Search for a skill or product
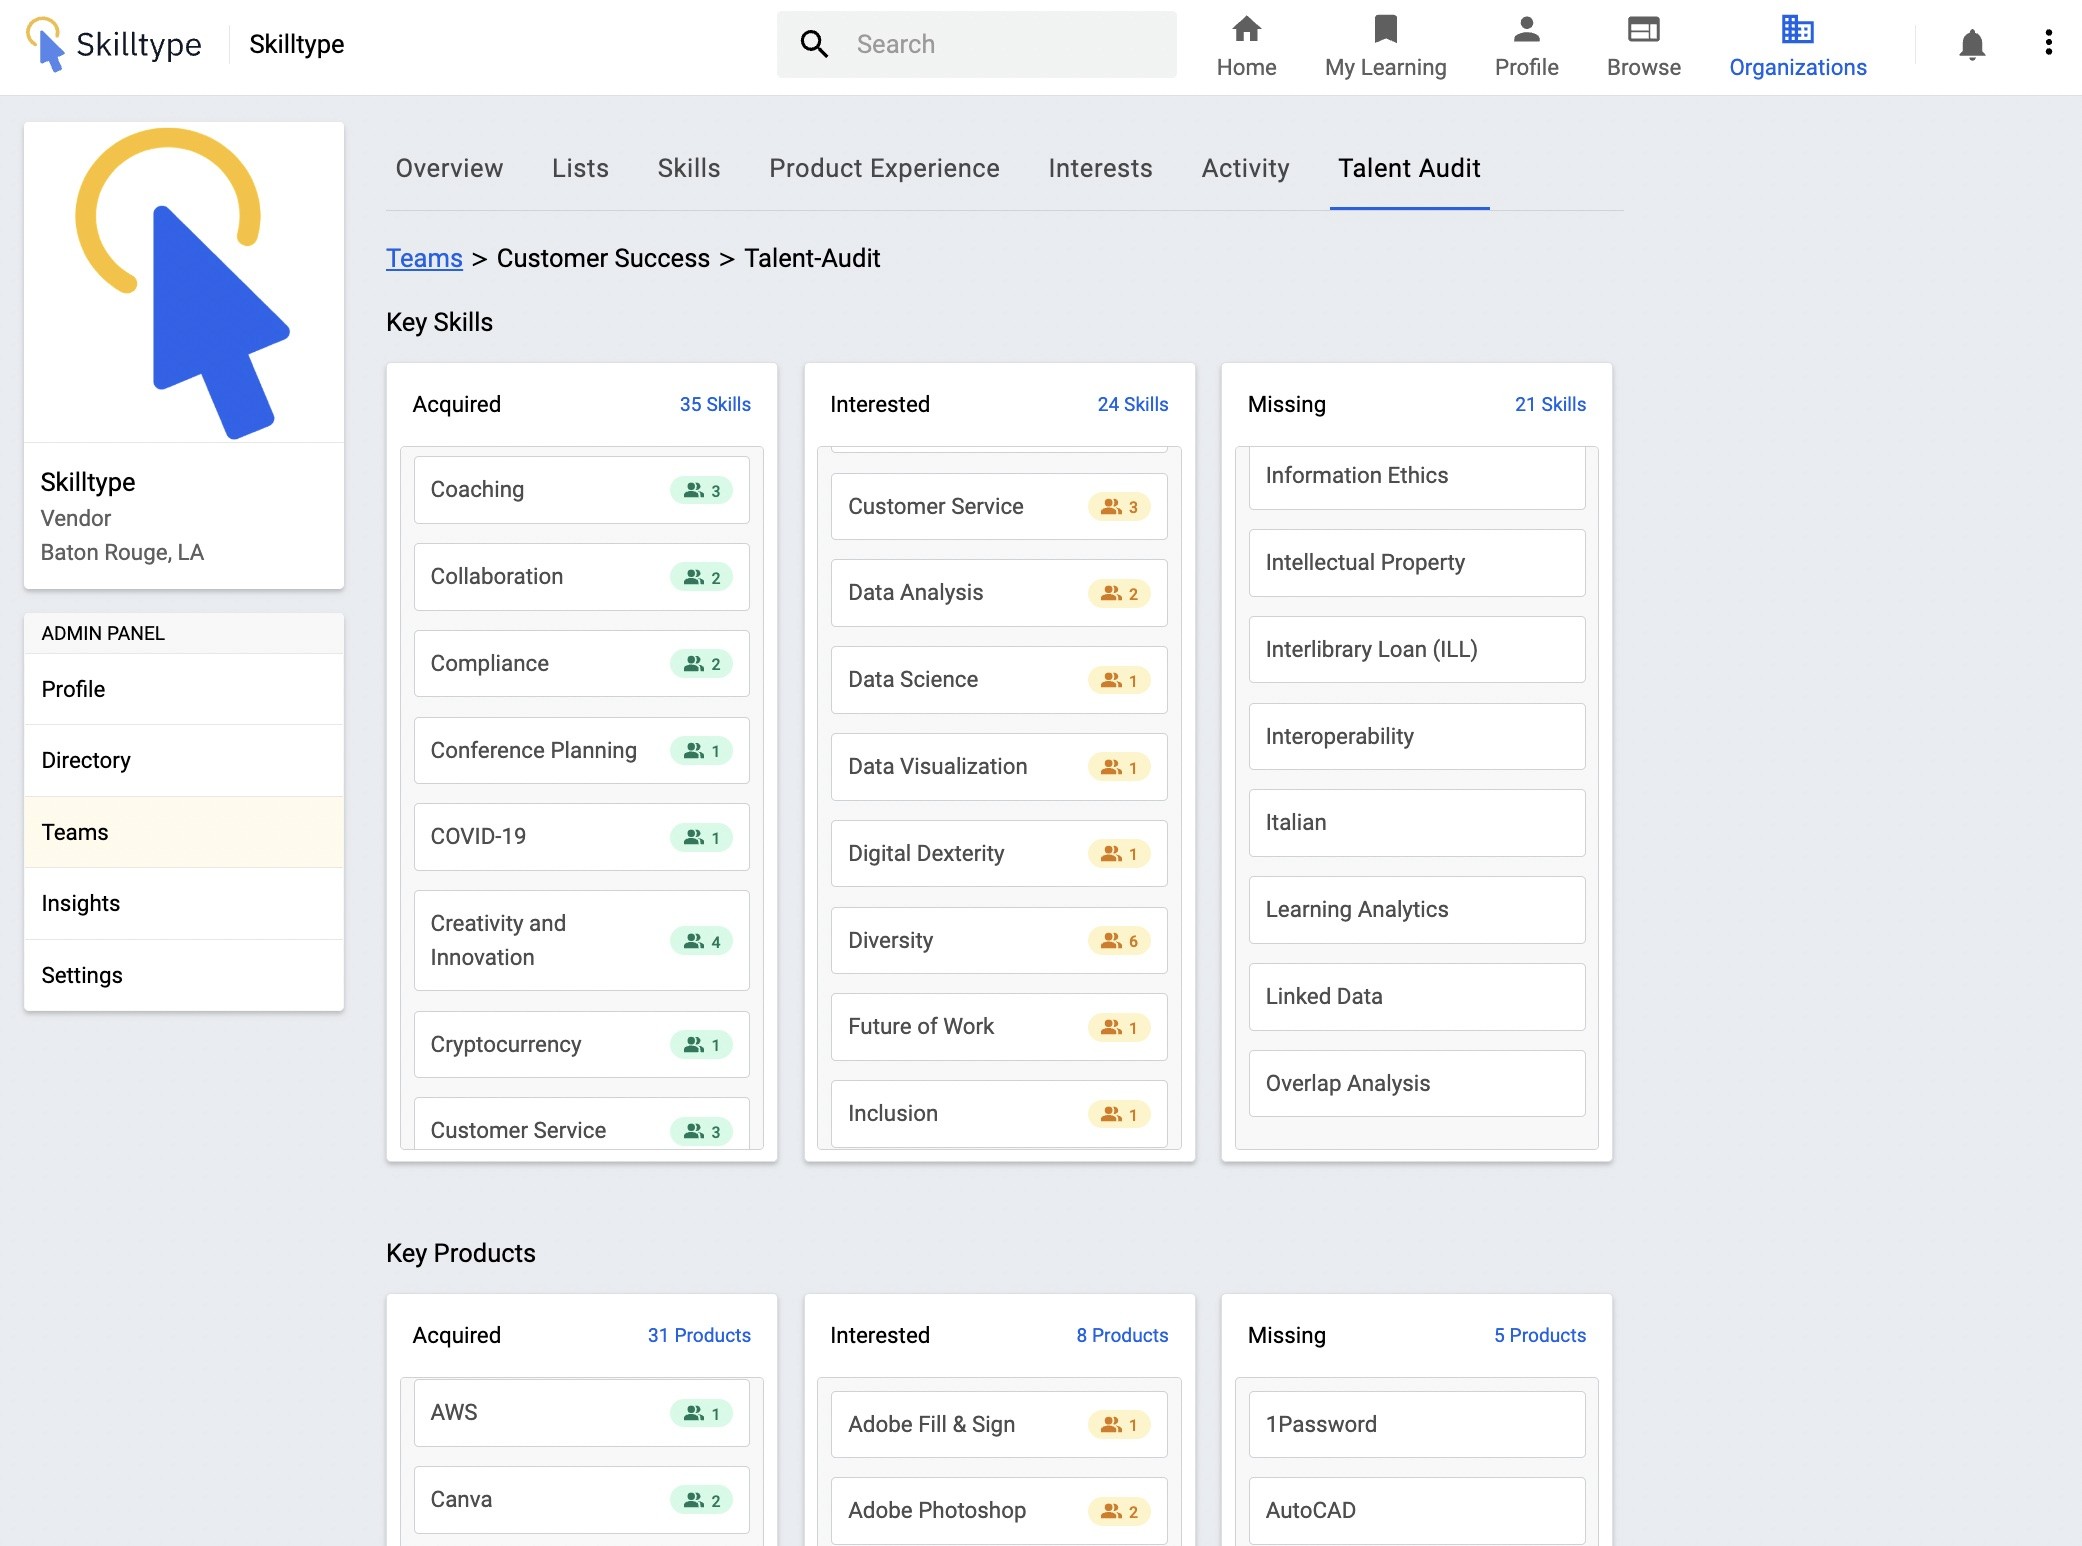 point(978,44)
